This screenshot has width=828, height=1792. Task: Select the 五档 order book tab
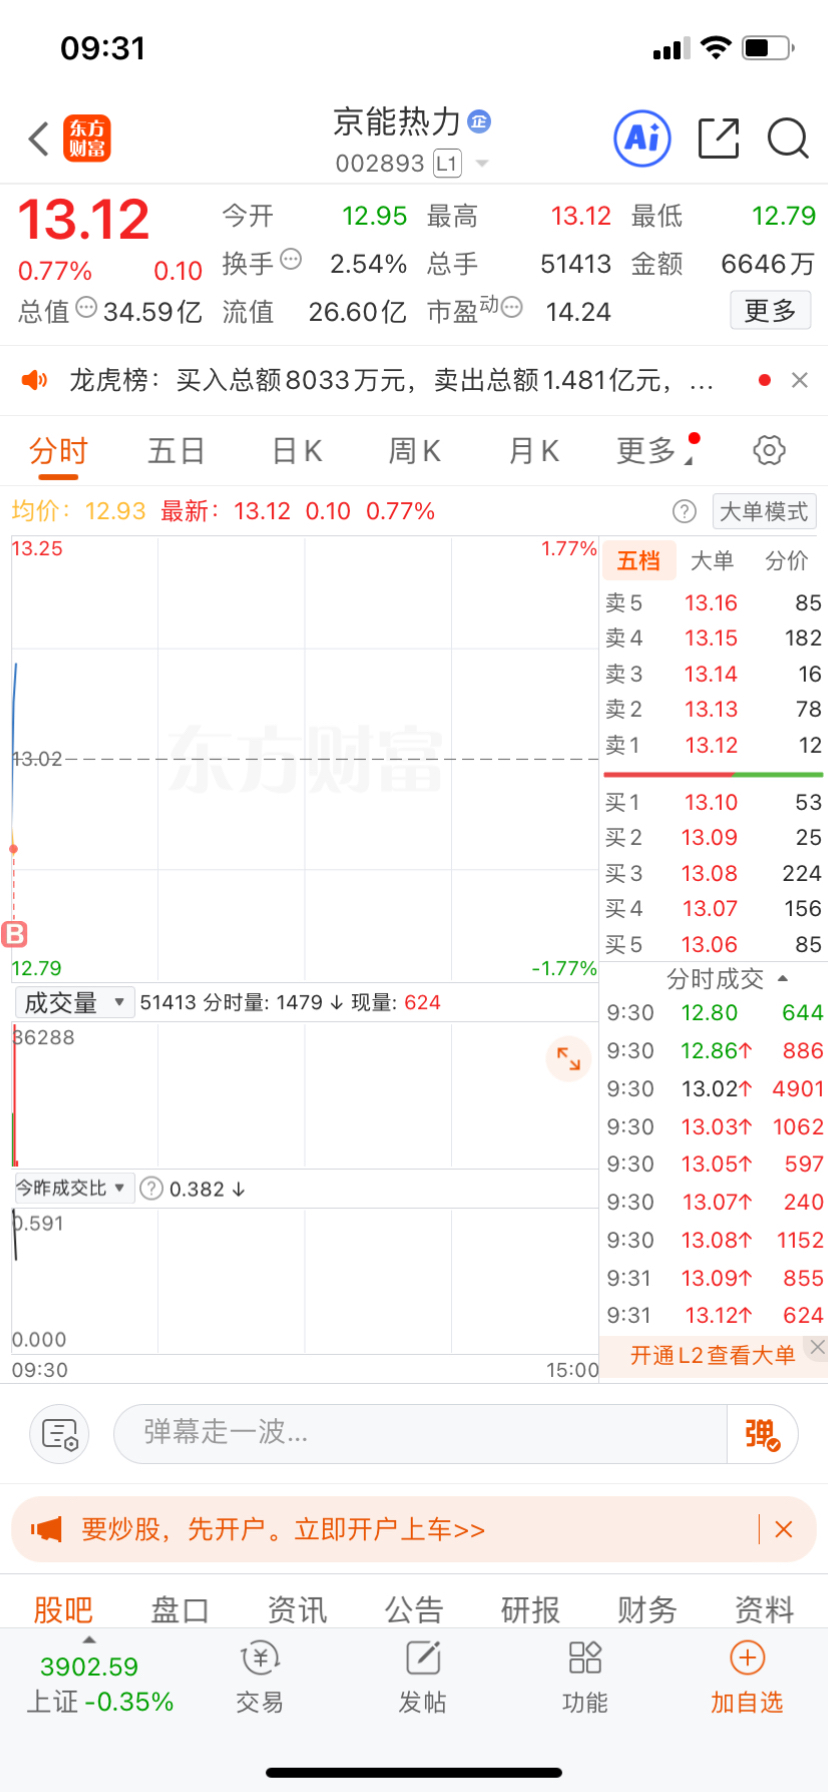click(x=639, y=561)
